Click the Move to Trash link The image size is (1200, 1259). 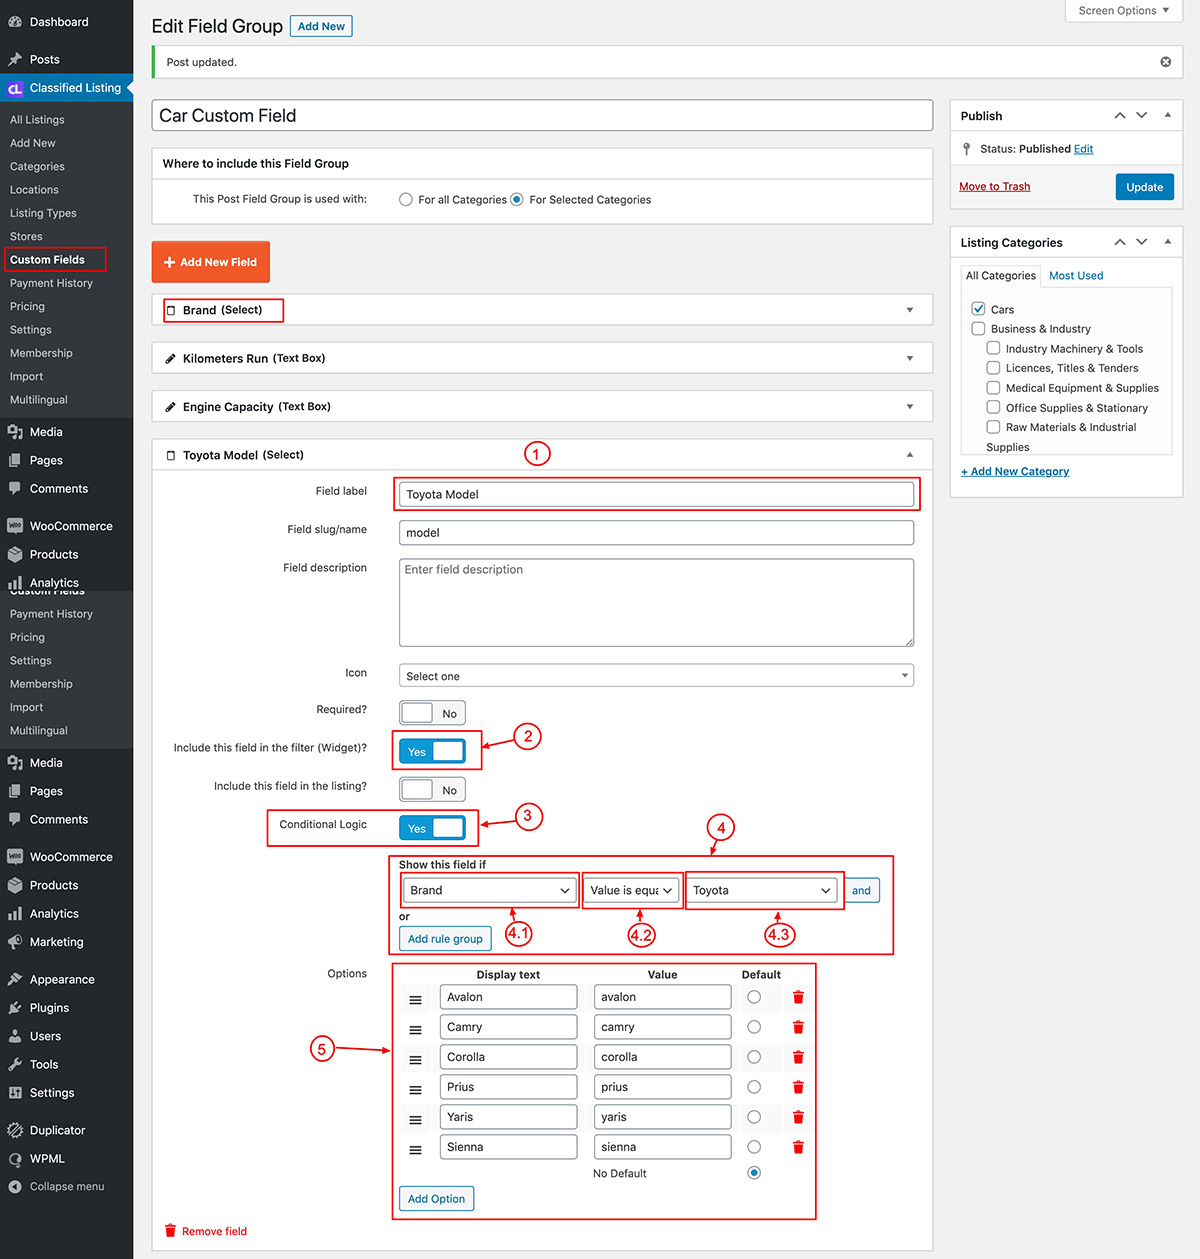click(994, 187)
